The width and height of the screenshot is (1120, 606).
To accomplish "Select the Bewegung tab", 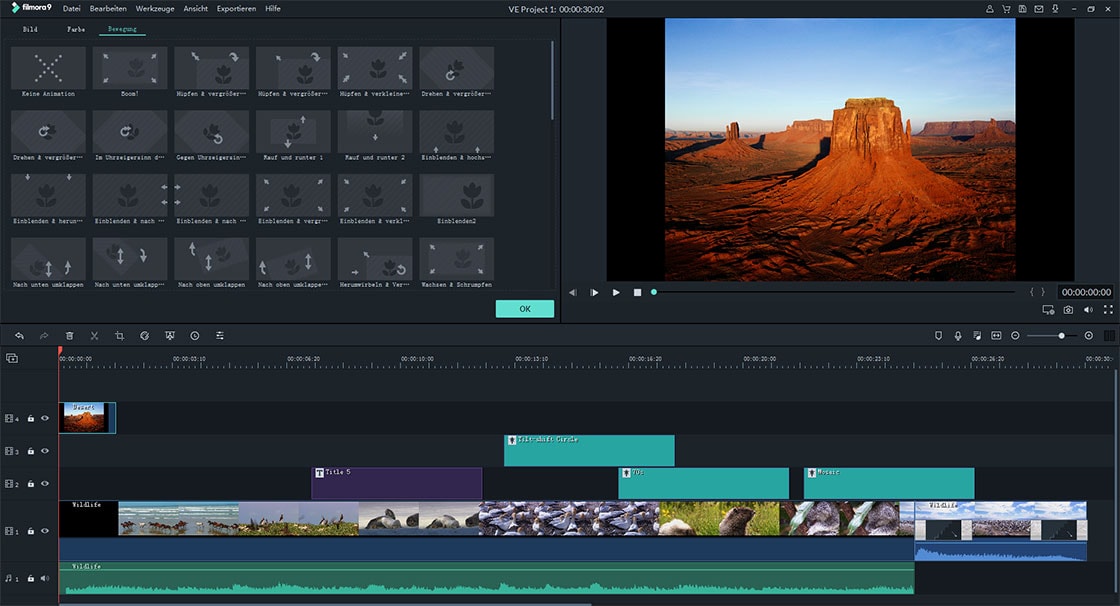I will click(122, 29).
